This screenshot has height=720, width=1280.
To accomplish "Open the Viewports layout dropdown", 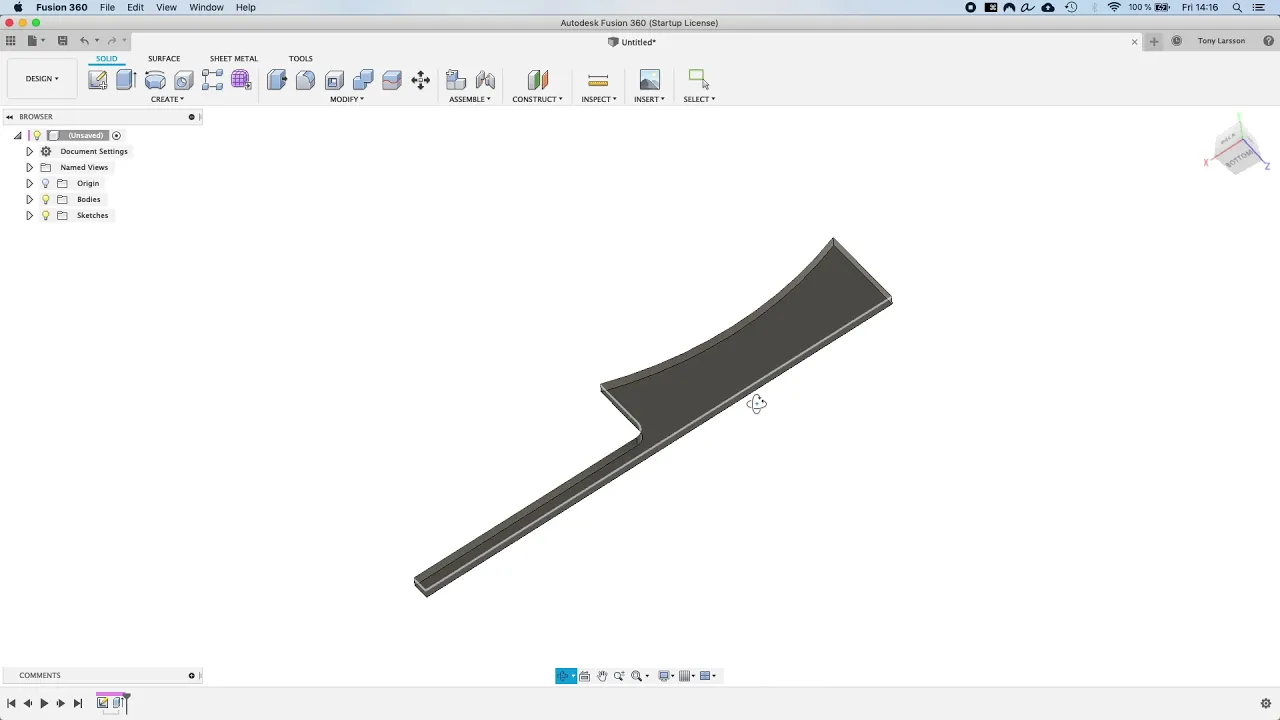I will [x=708, y=676].
